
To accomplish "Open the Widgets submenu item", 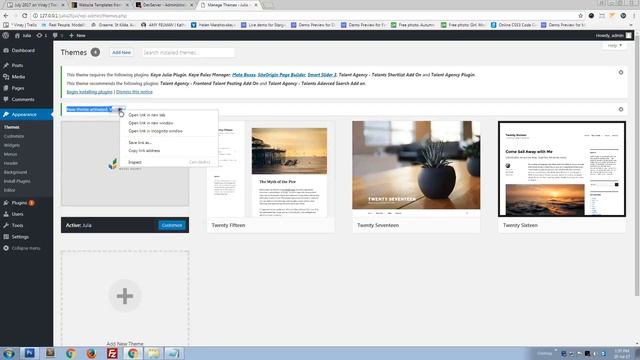I will (12, 145).
